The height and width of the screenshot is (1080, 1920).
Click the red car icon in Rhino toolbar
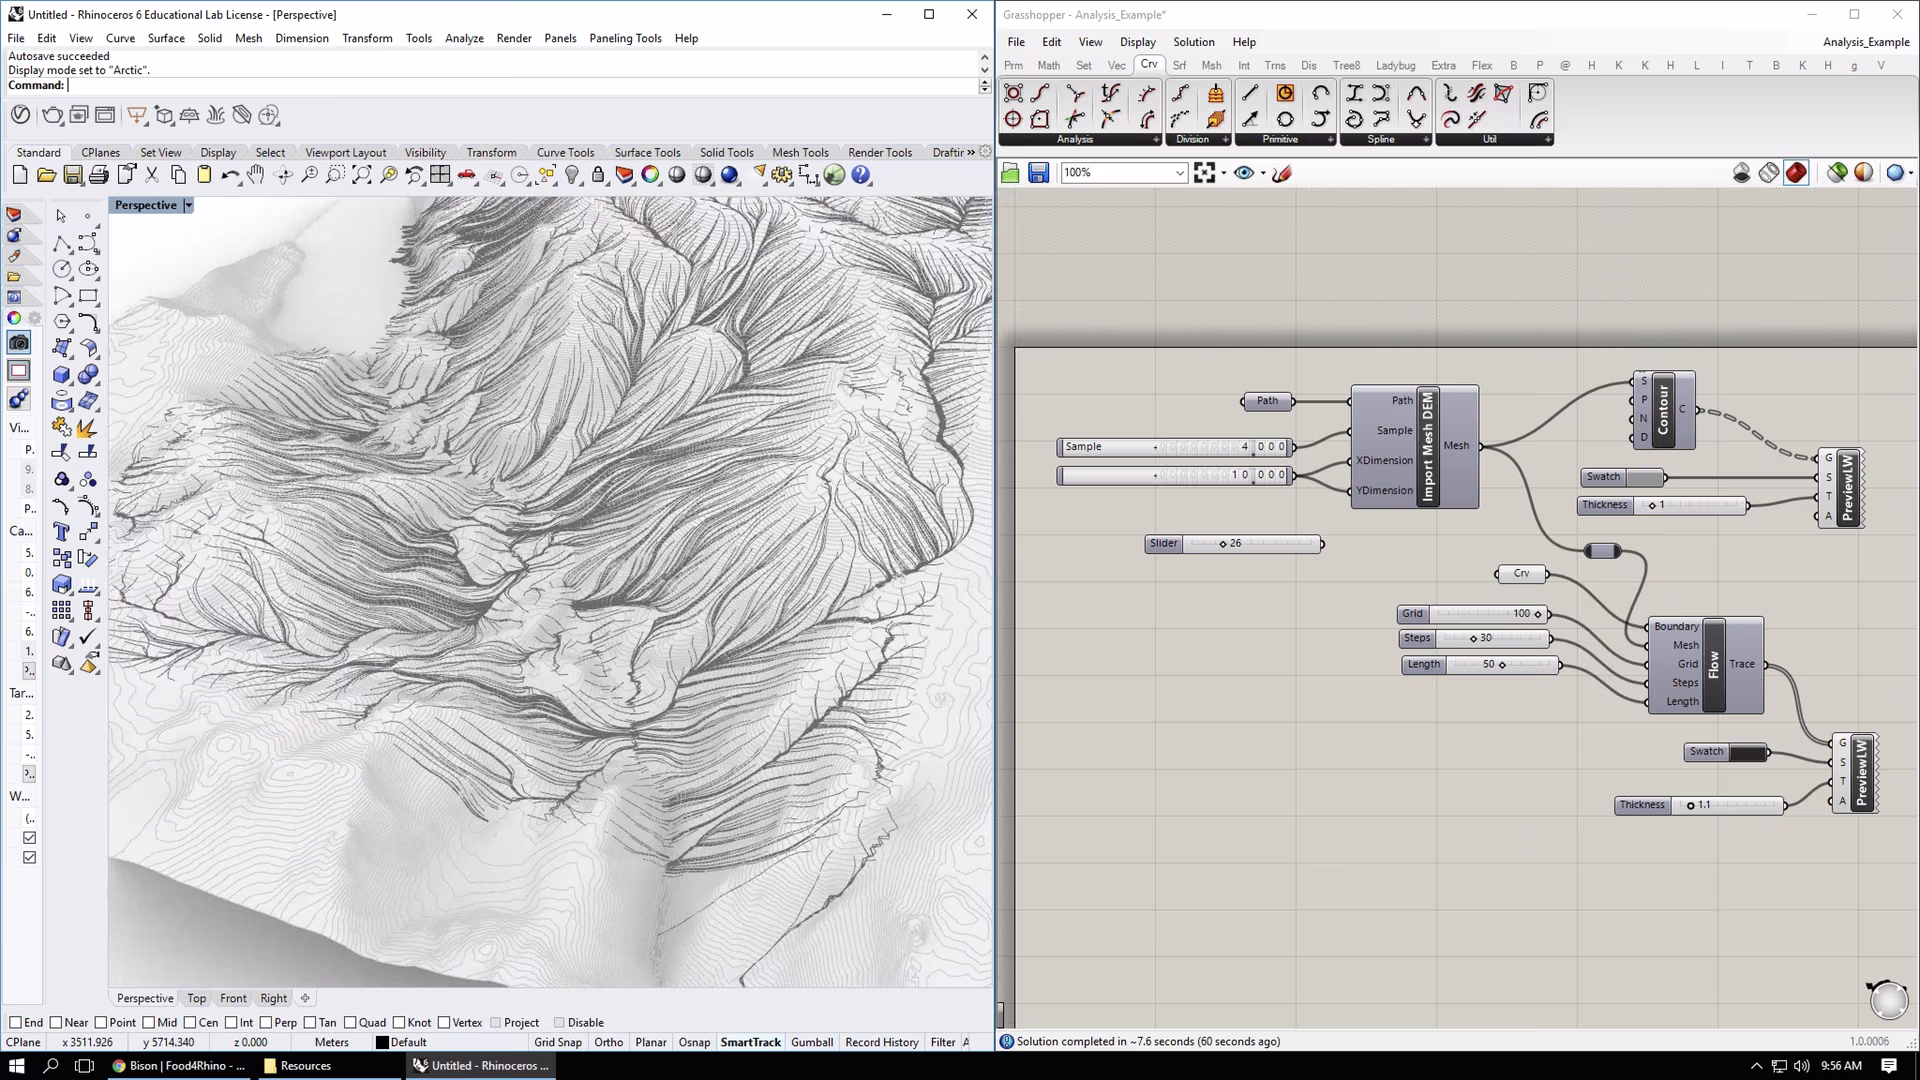467,175
